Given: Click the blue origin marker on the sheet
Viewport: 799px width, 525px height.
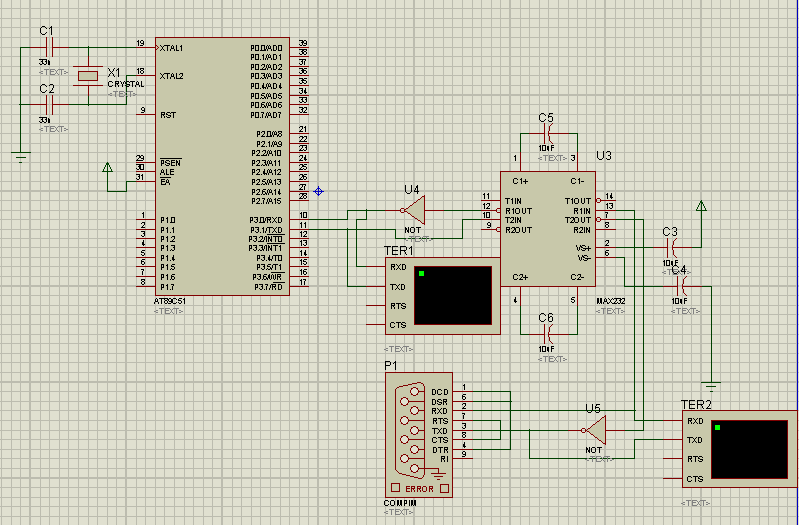Looking at the screenshot, I should click(318, 190).
